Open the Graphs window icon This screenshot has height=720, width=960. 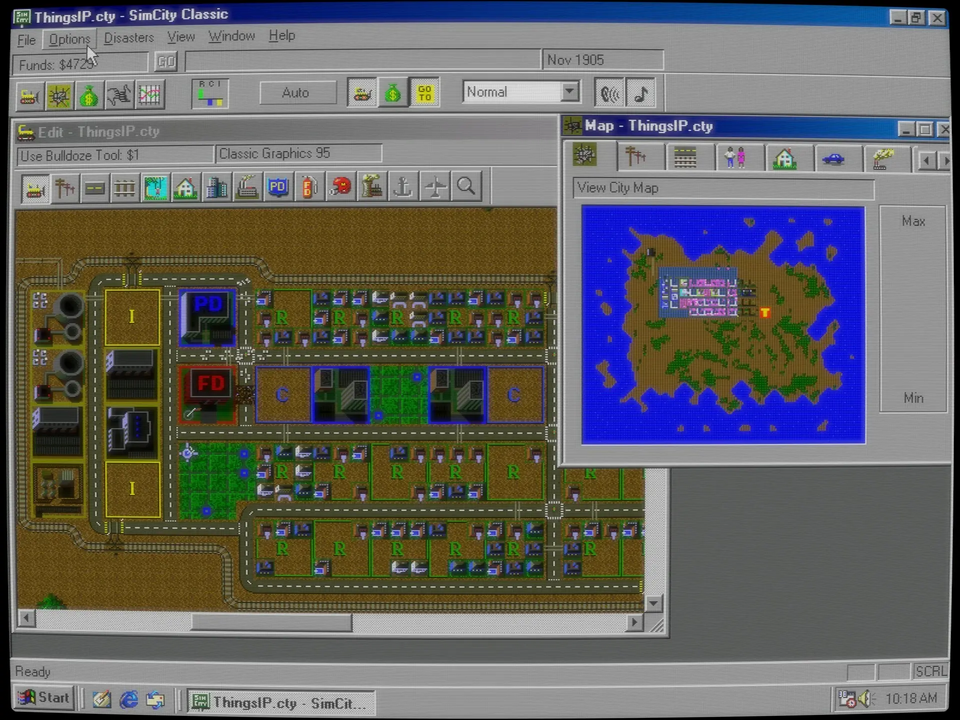pos(150,96)
